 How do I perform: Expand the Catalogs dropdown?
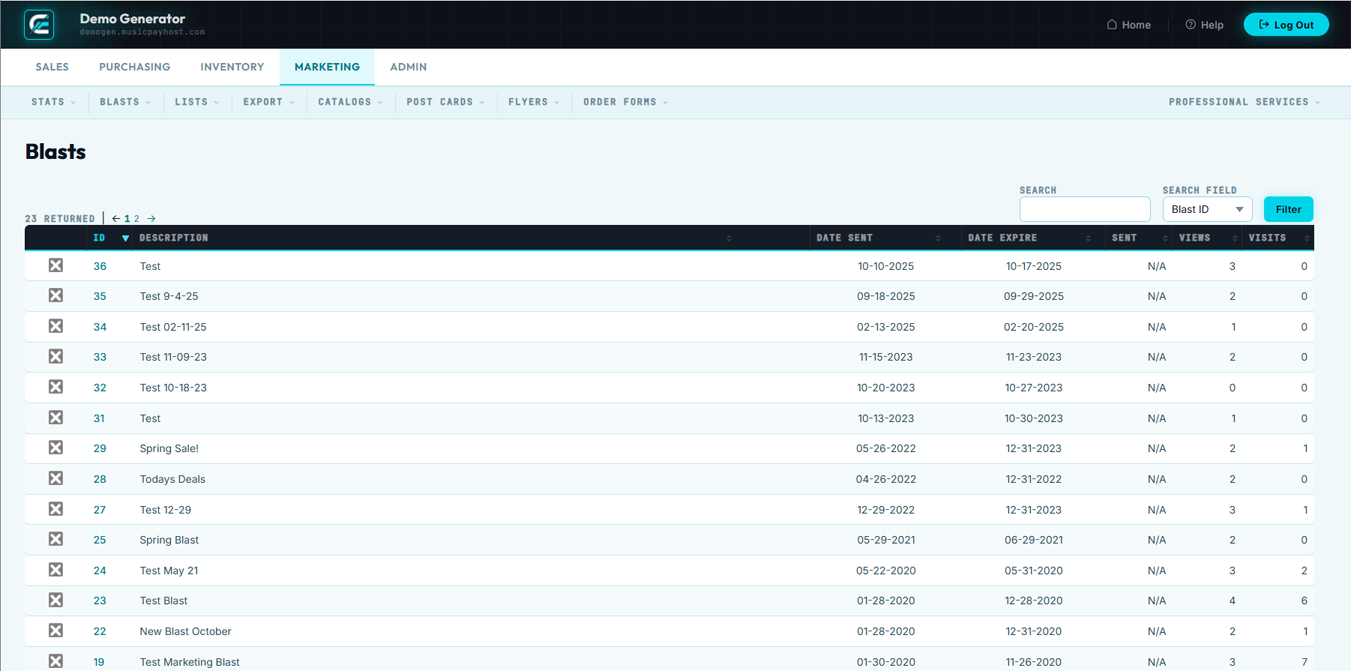350,102
